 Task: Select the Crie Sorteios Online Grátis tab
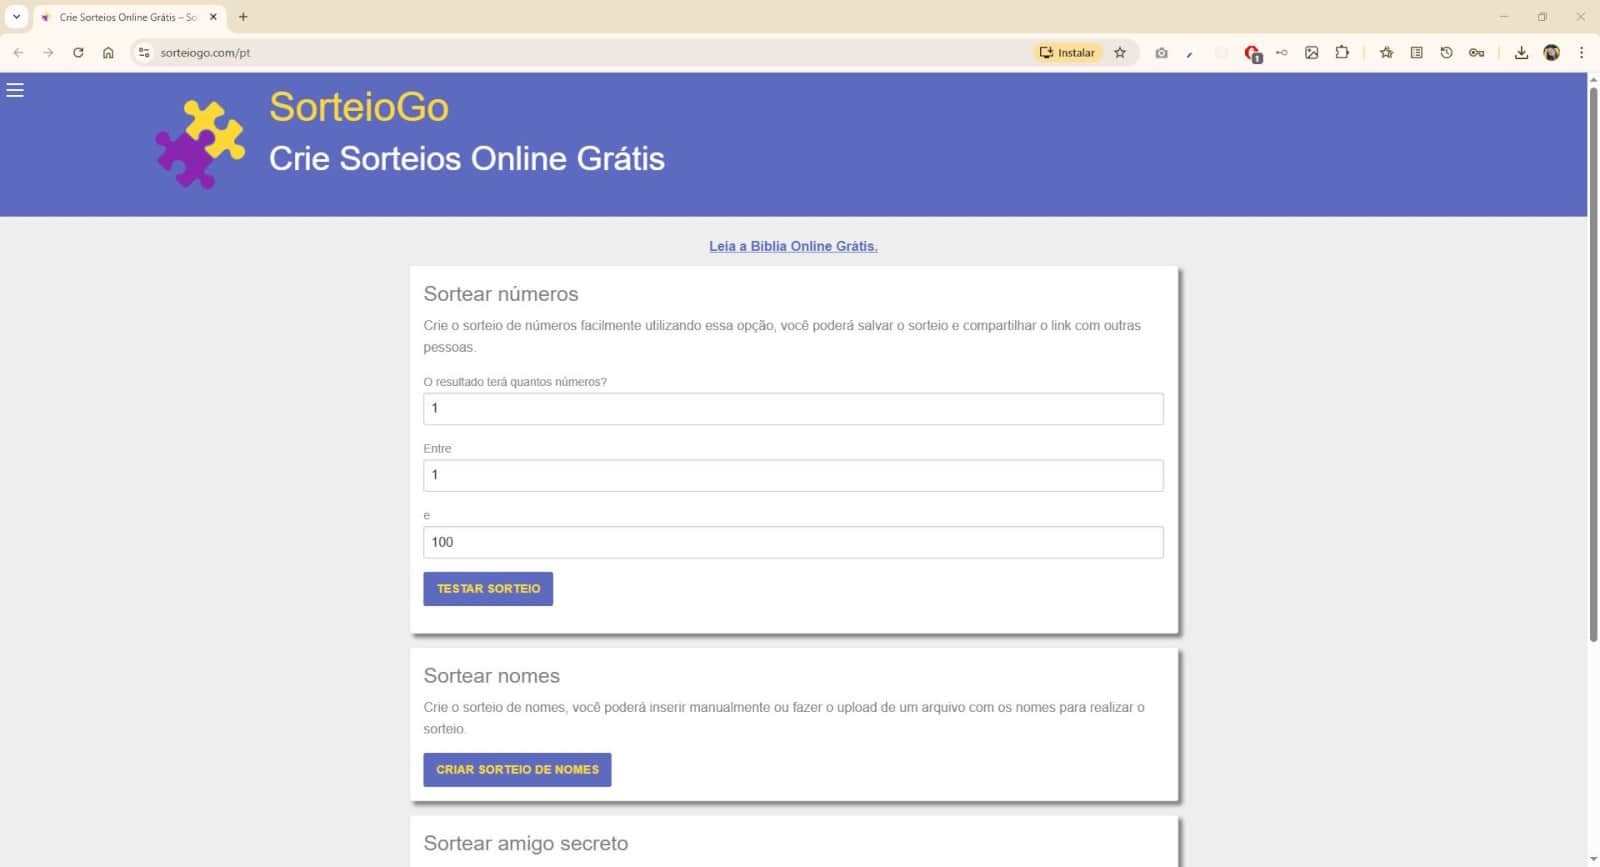tap(127, 17)
